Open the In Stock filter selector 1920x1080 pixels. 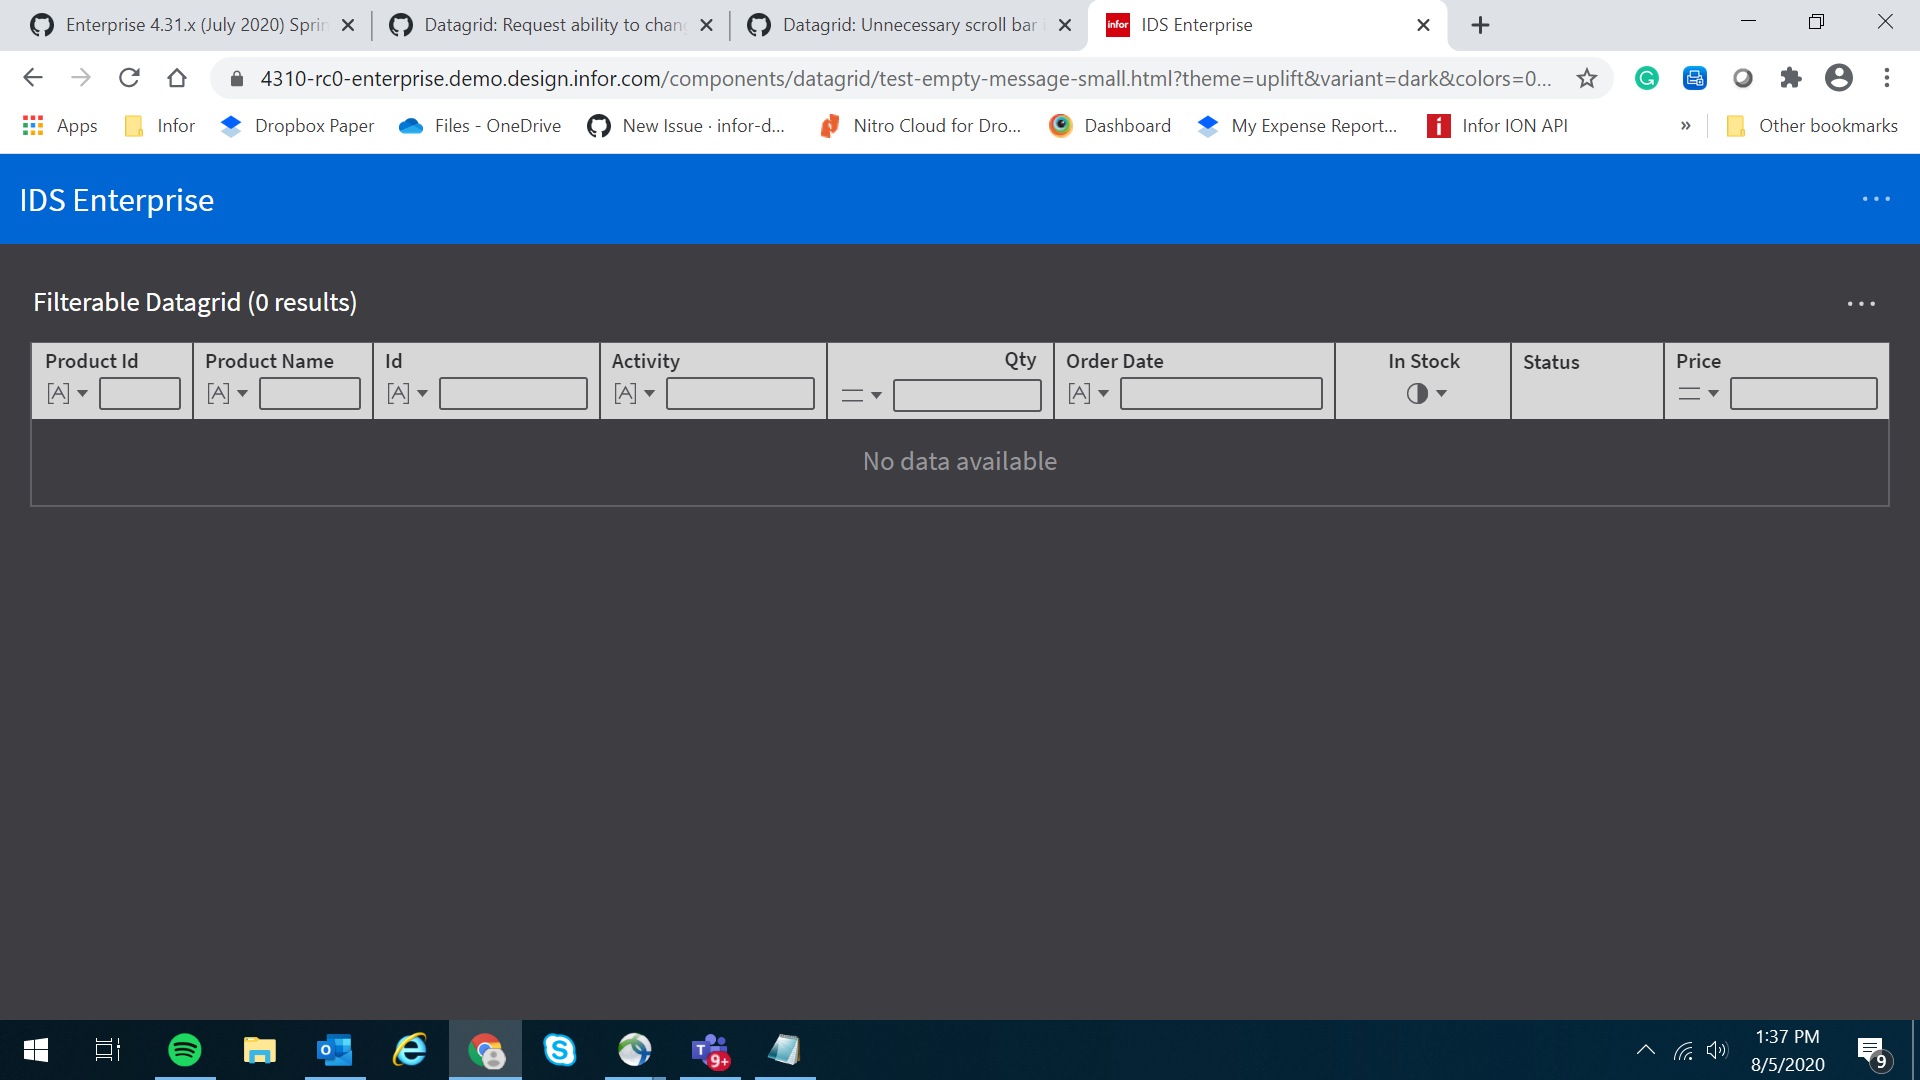coord(1426,394)
